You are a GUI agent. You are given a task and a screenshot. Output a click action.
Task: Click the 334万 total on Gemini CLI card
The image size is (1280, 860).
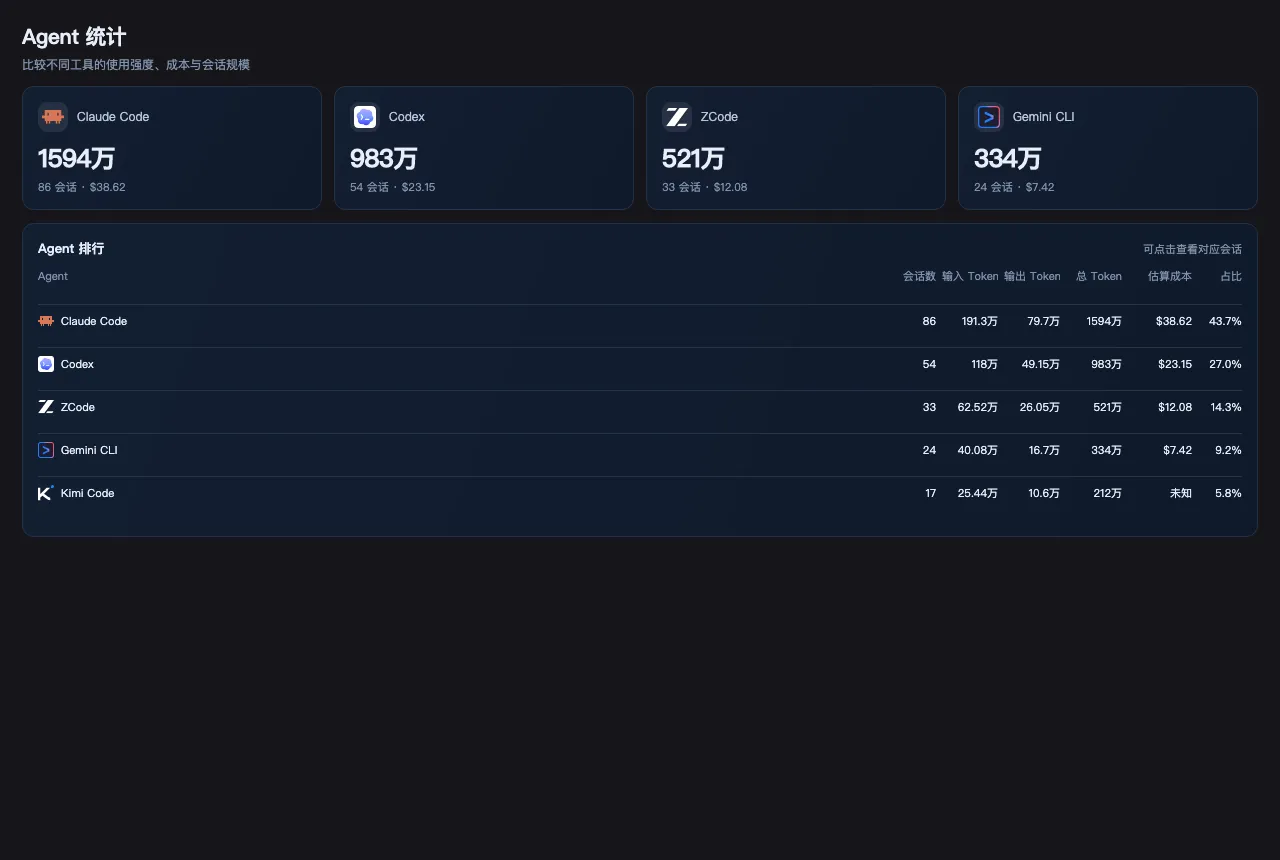click(1008, 158)
